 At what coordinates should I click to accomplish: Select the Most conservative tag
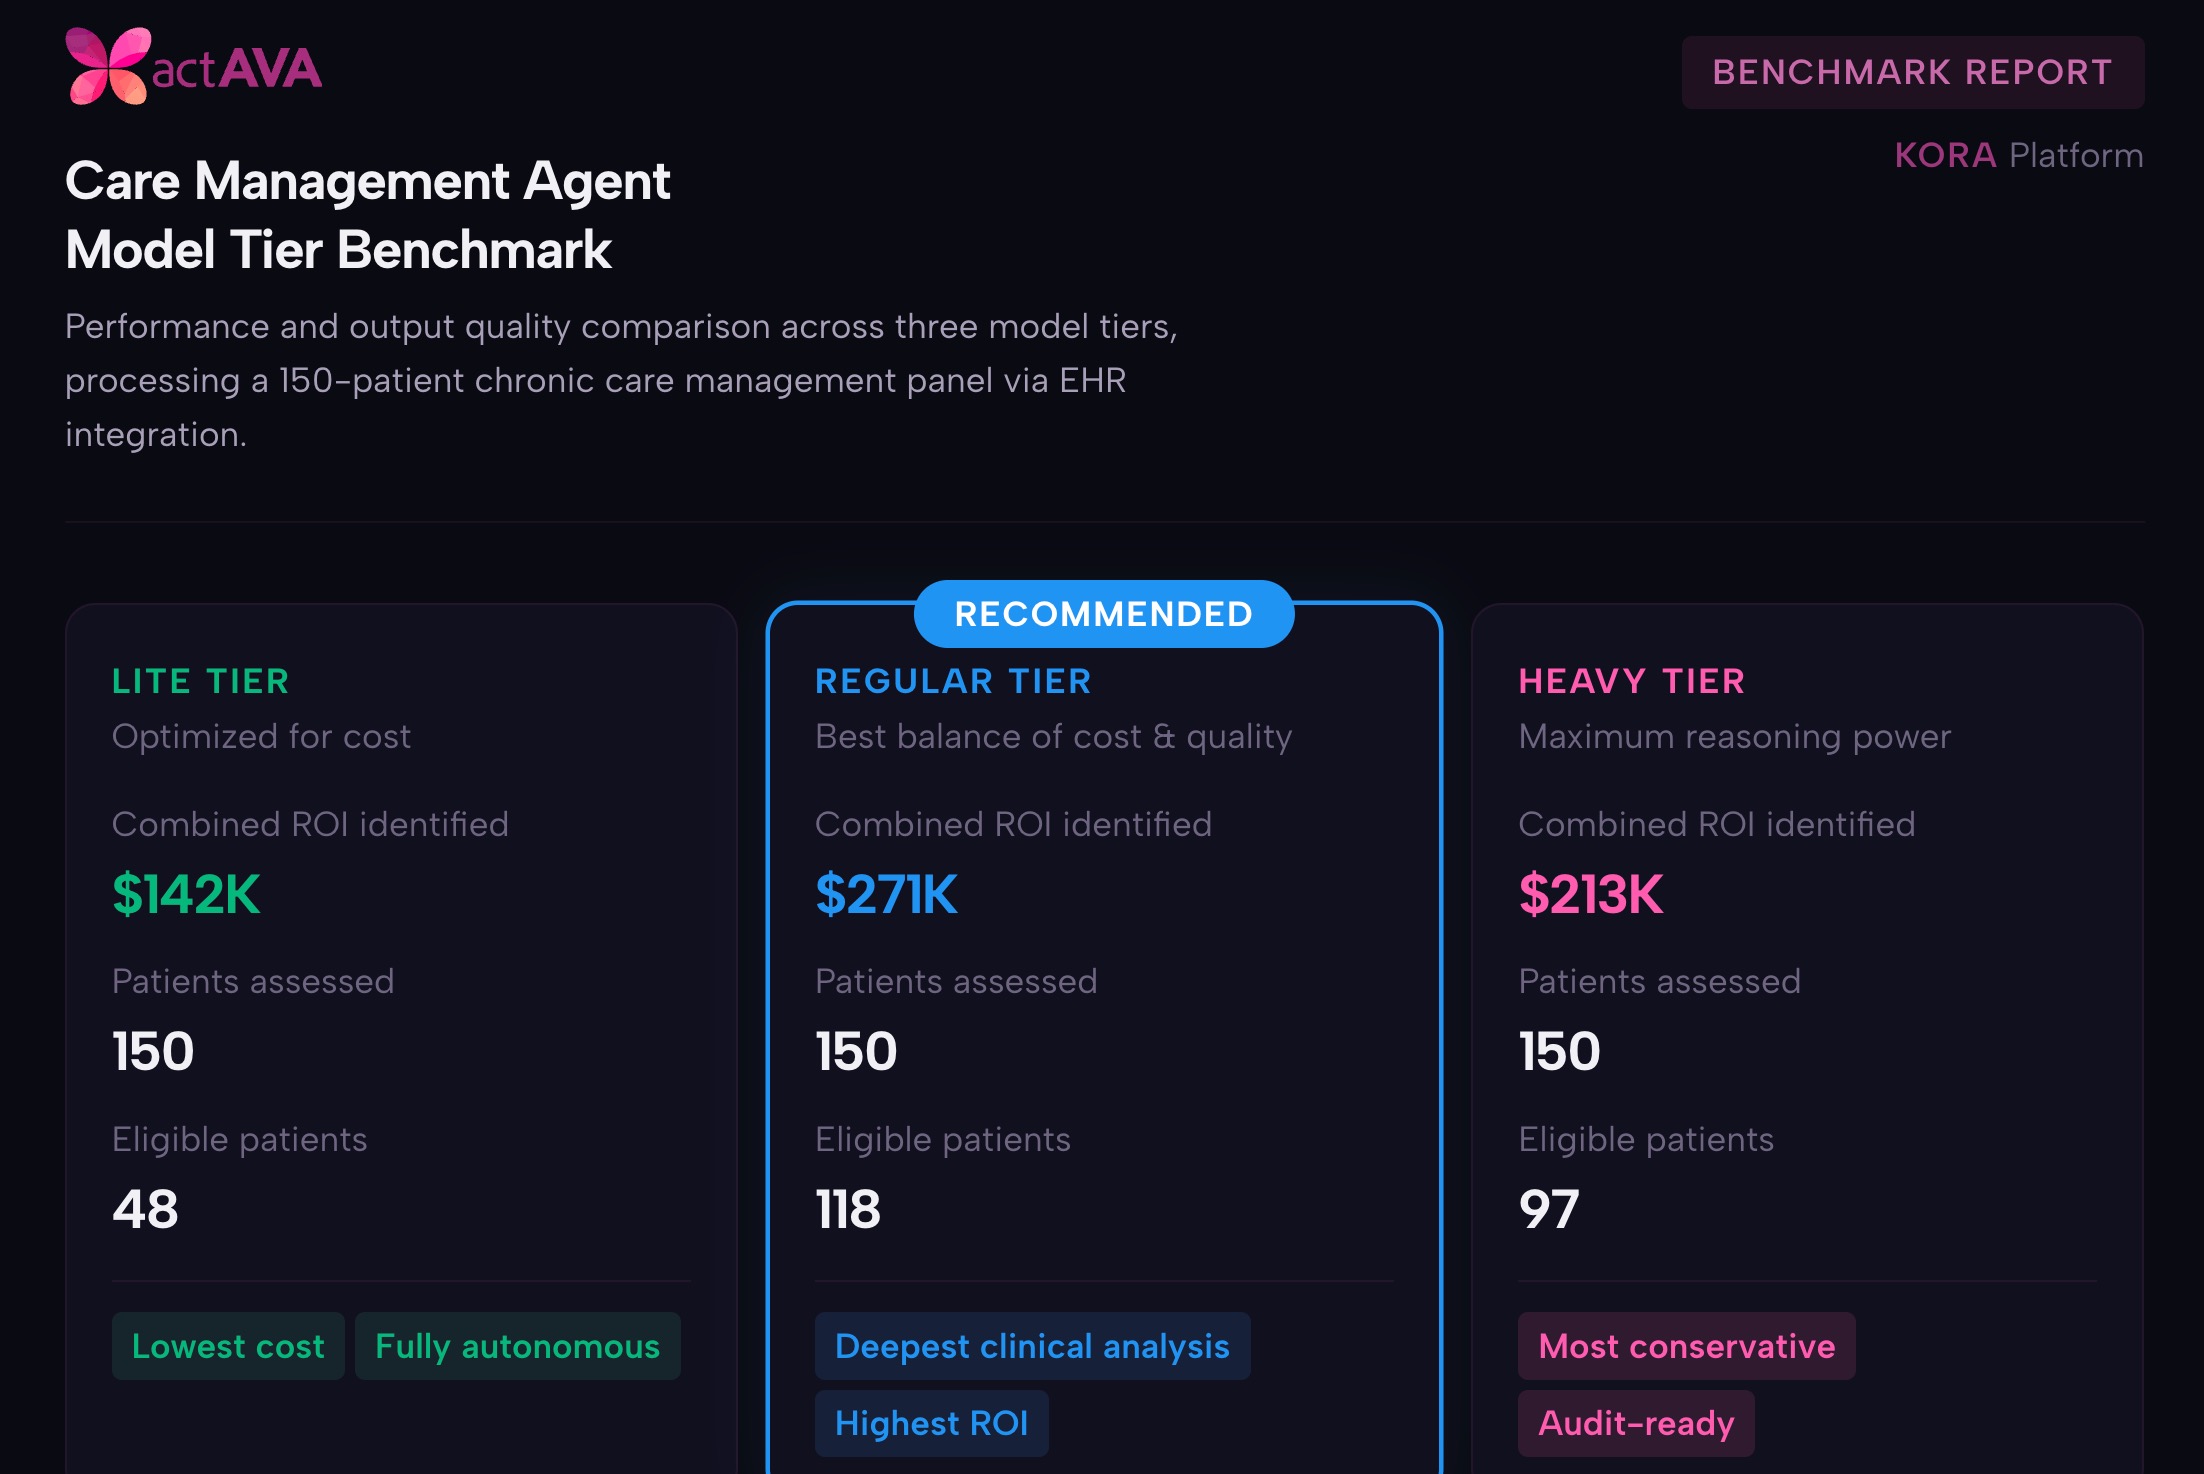tap(1686, 1346)
